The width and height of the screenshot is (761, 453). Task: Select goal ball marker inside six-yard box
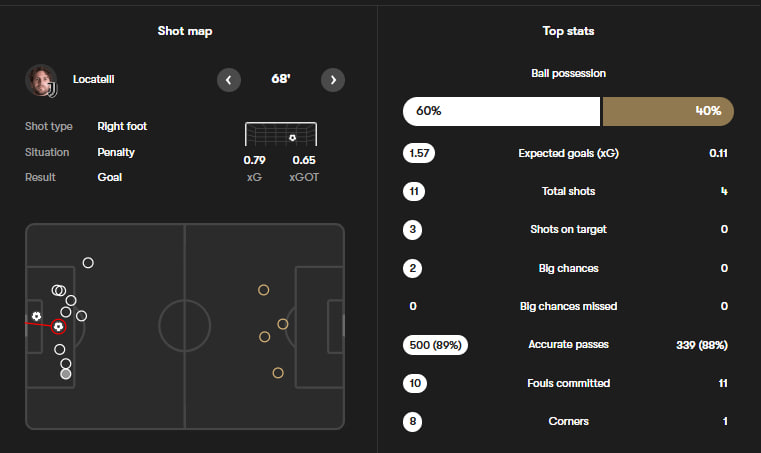37,316
